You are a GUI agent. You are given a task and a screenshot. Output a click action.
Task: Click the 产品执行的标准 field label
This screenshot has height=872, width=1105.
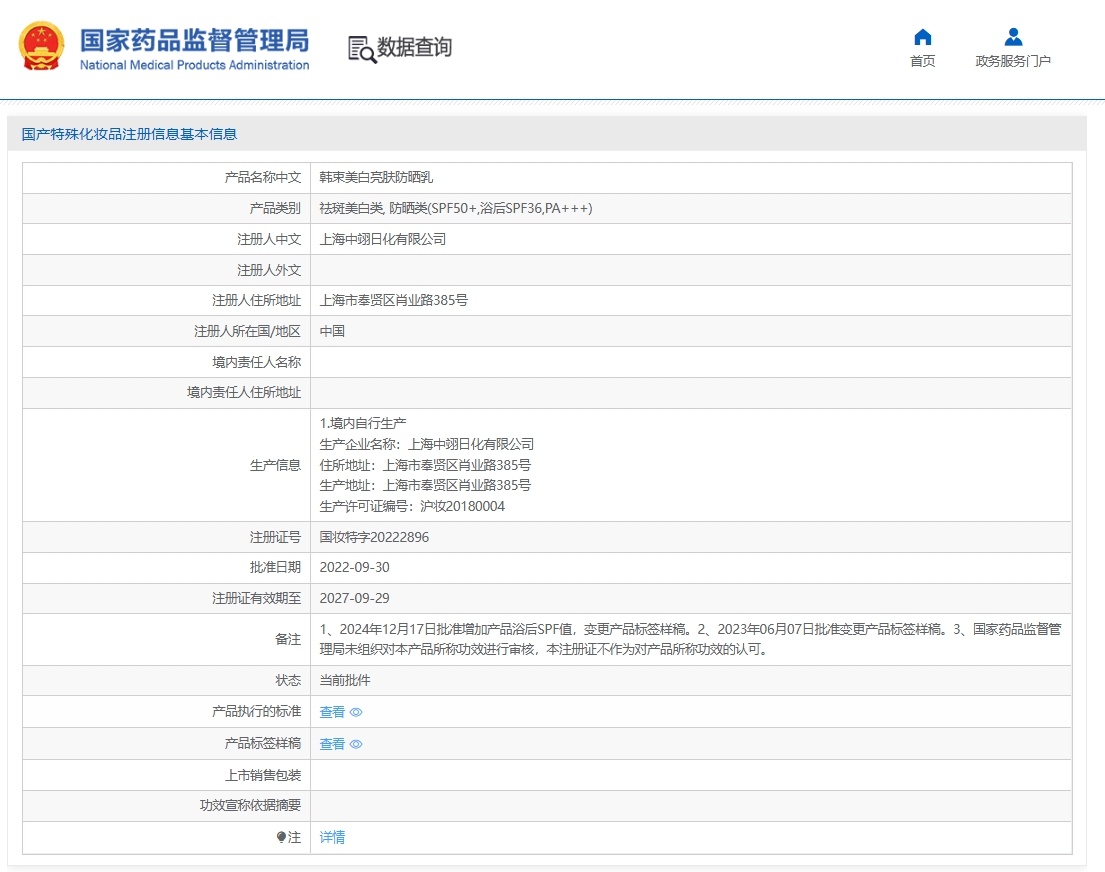tap(257, 712)
